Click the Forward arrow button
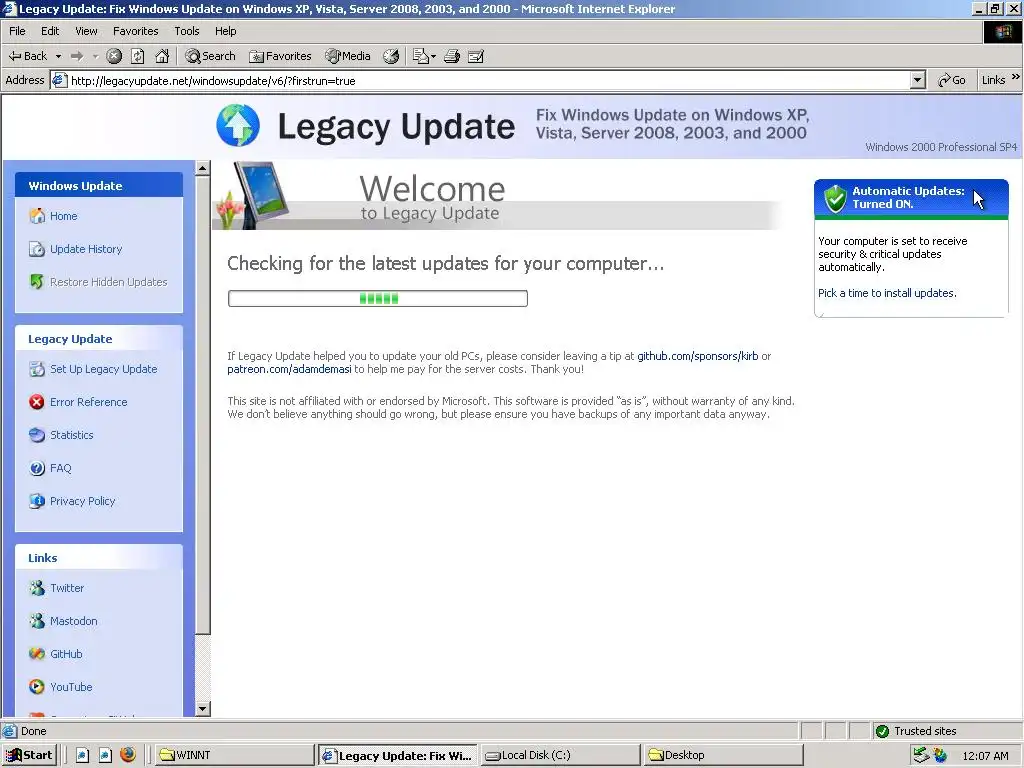This screenshot has height=768, width=1024. point(76,56)
